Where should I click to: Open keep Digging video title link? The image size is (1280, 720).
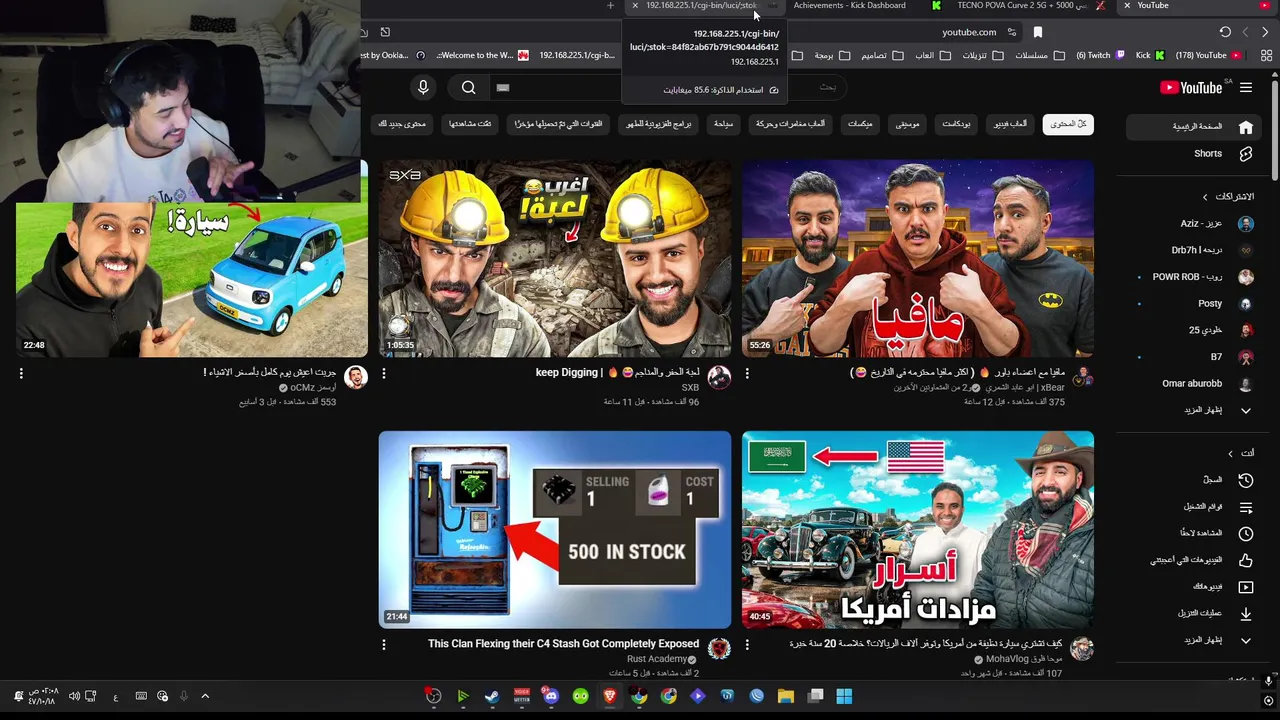pos(617,373)
